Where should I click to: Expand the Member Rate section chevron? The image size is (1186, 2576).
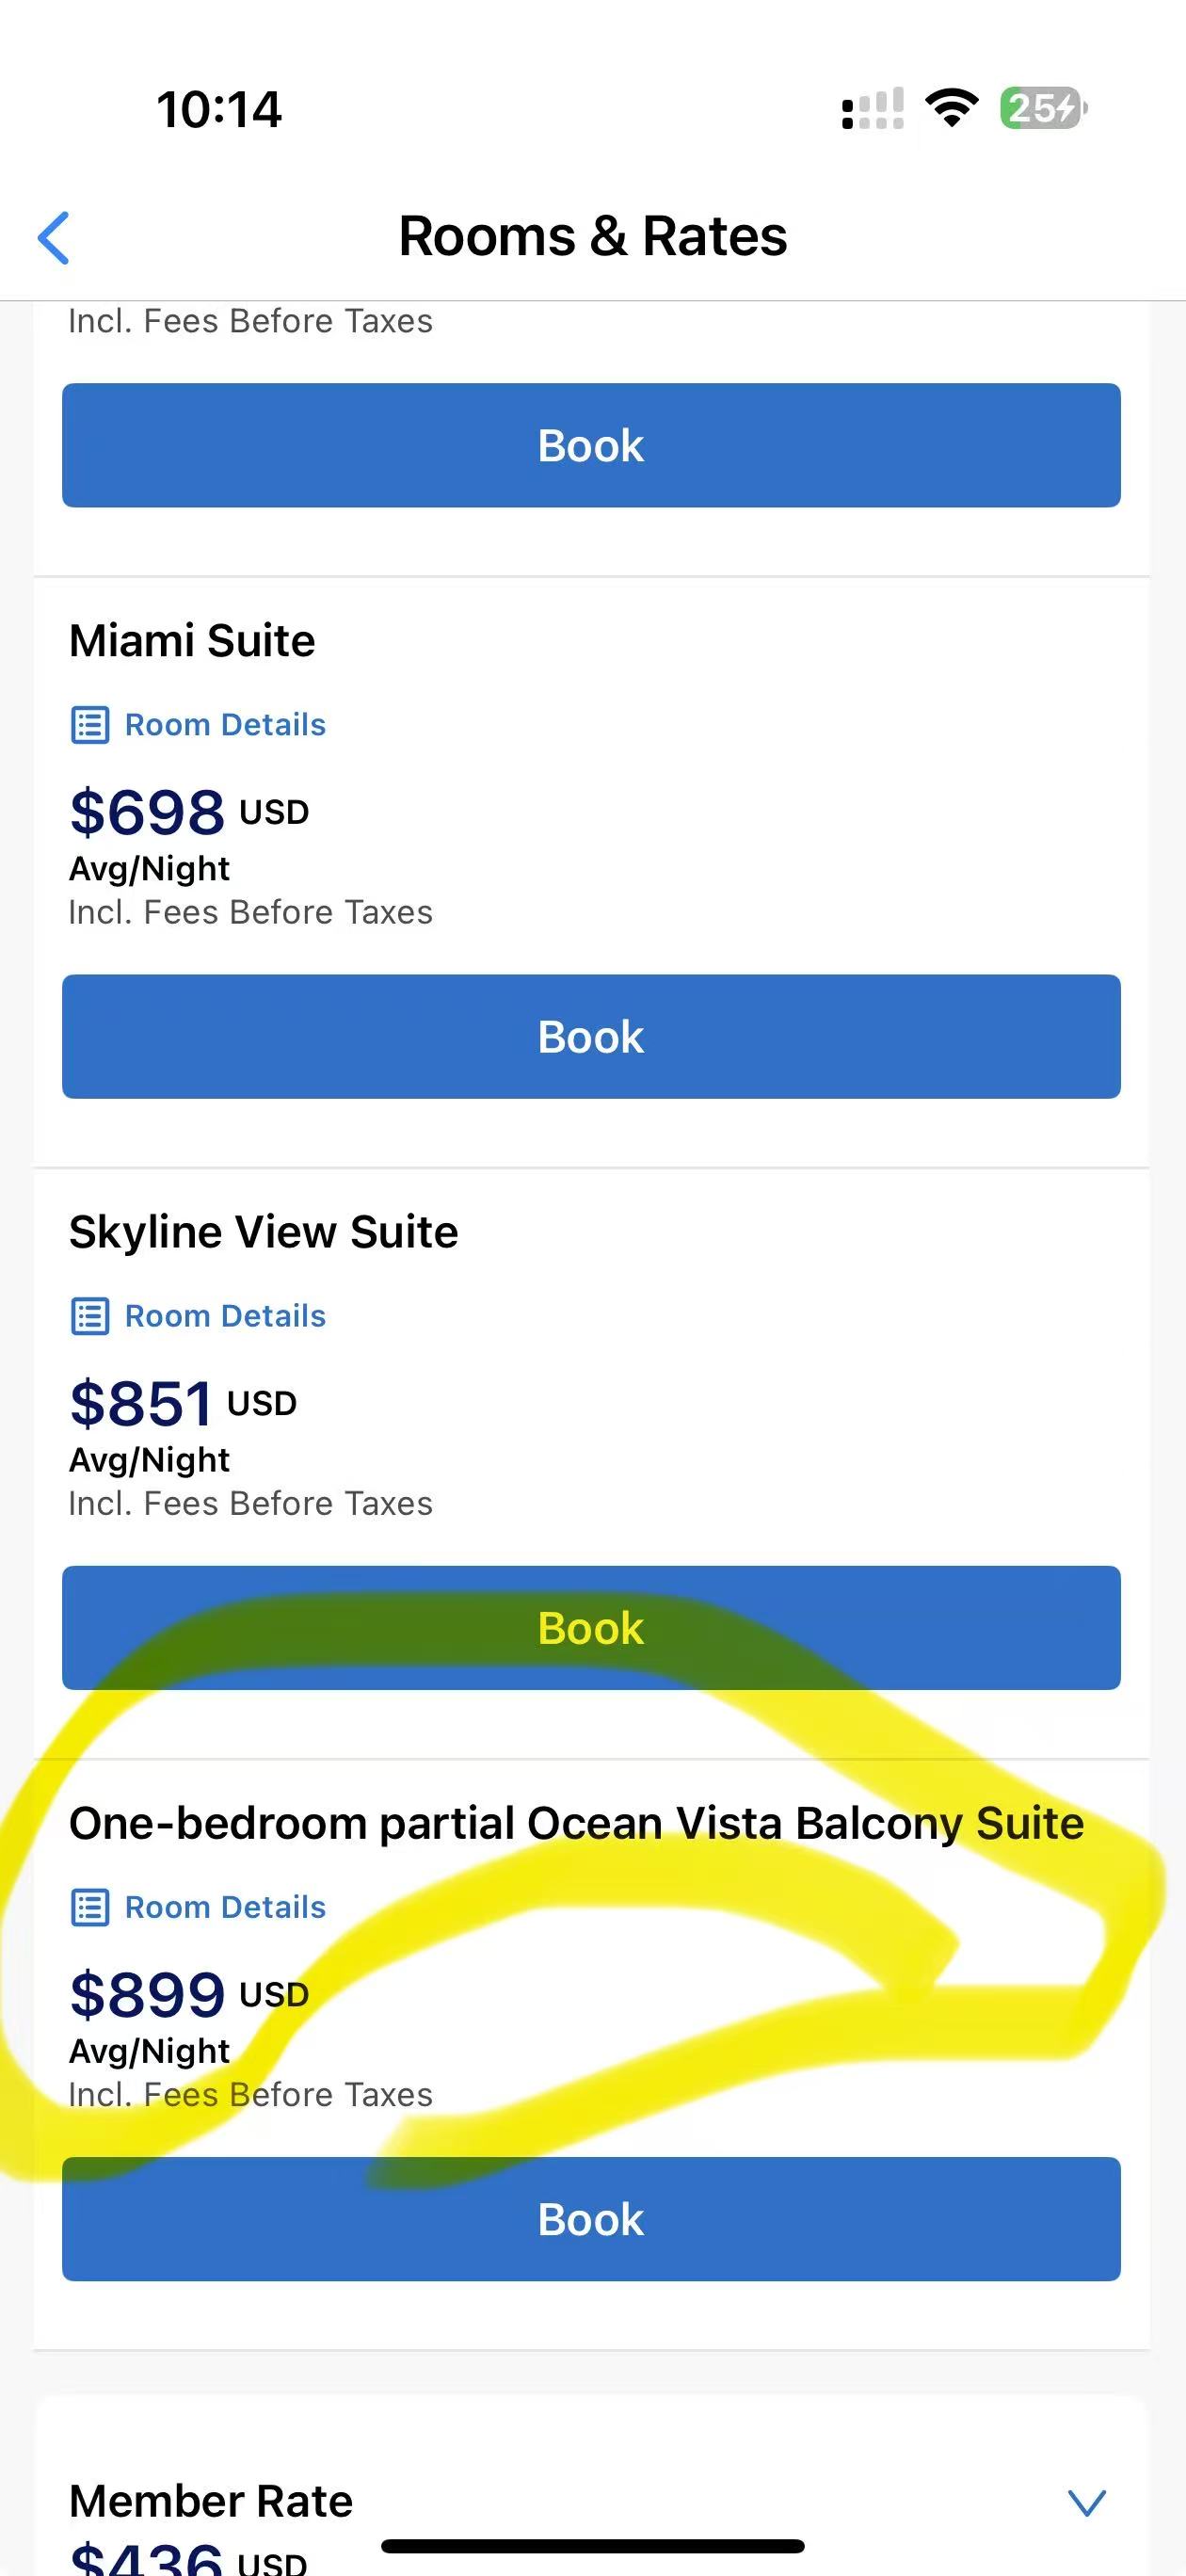coord(1086,2501)
